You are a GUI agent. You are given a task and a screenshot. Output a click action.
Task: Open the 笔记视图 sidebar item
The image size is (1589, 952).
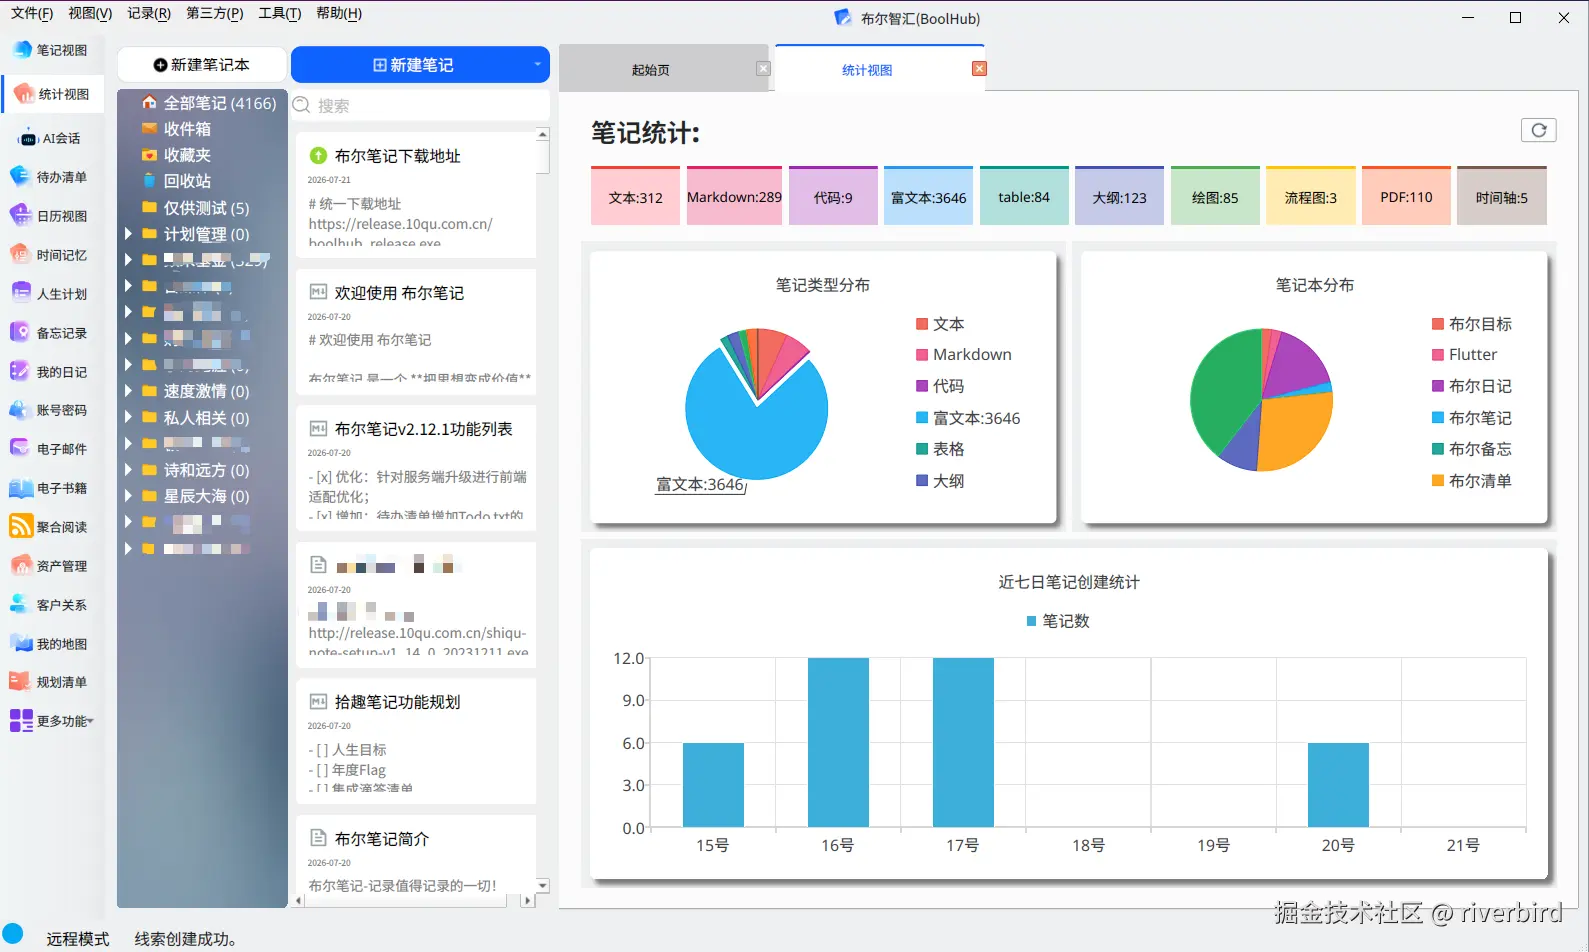coord(50,50)
